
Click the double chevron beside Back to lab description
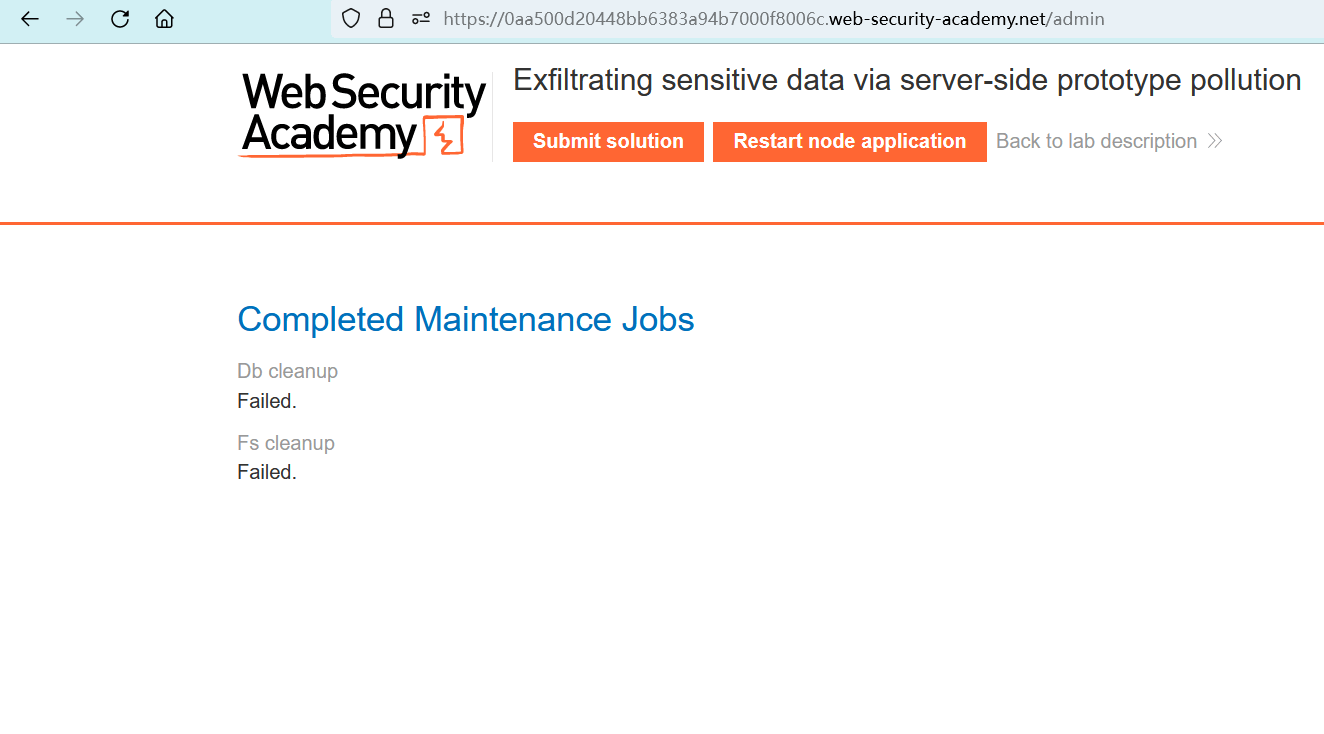[1215, 141]
